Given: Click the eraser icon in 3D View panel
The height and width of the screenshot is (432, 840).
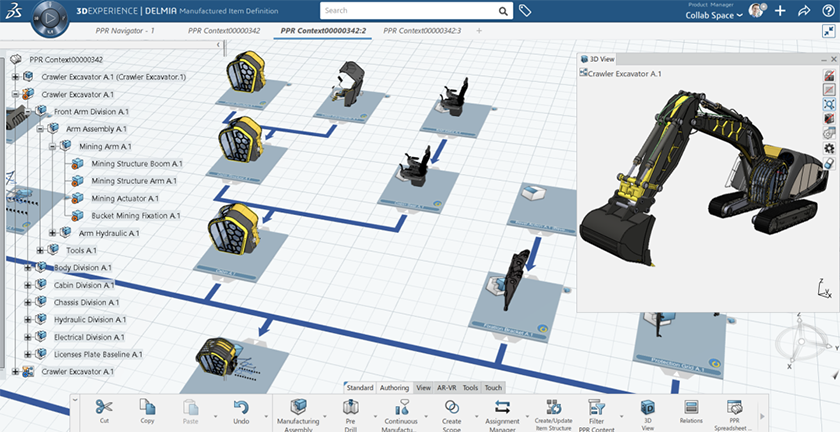Looking at the screenshot, I should pos(829,163).
